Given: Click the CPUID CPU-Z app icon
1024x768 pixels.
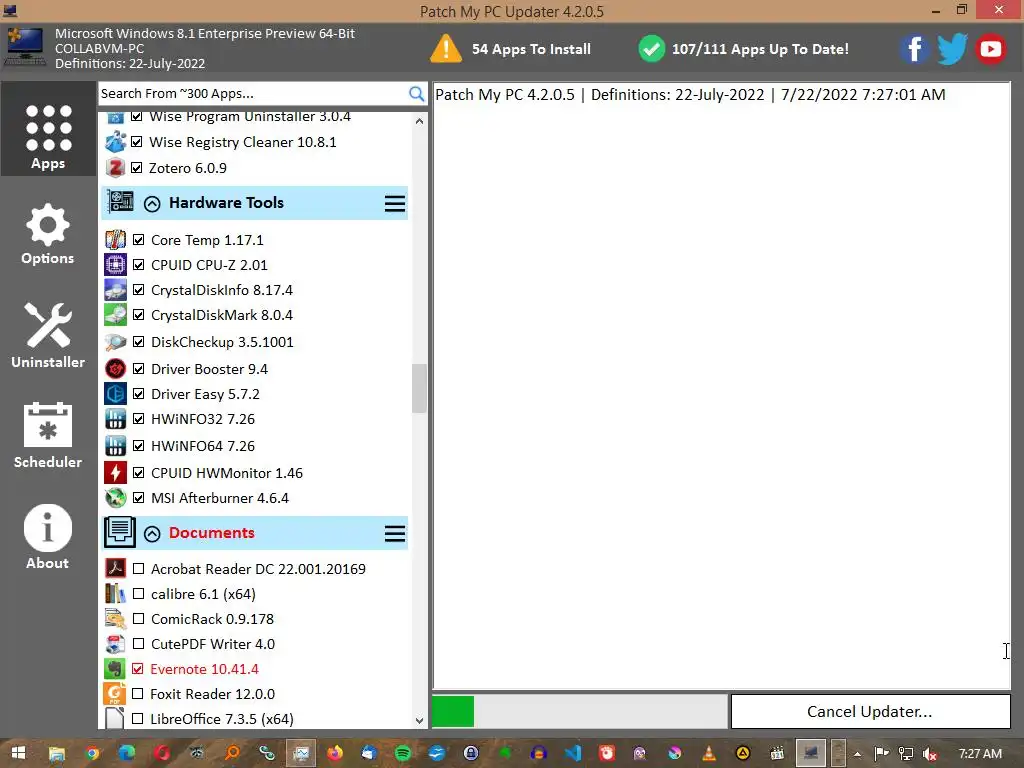Looking at the screenshot, I should 116,264.
